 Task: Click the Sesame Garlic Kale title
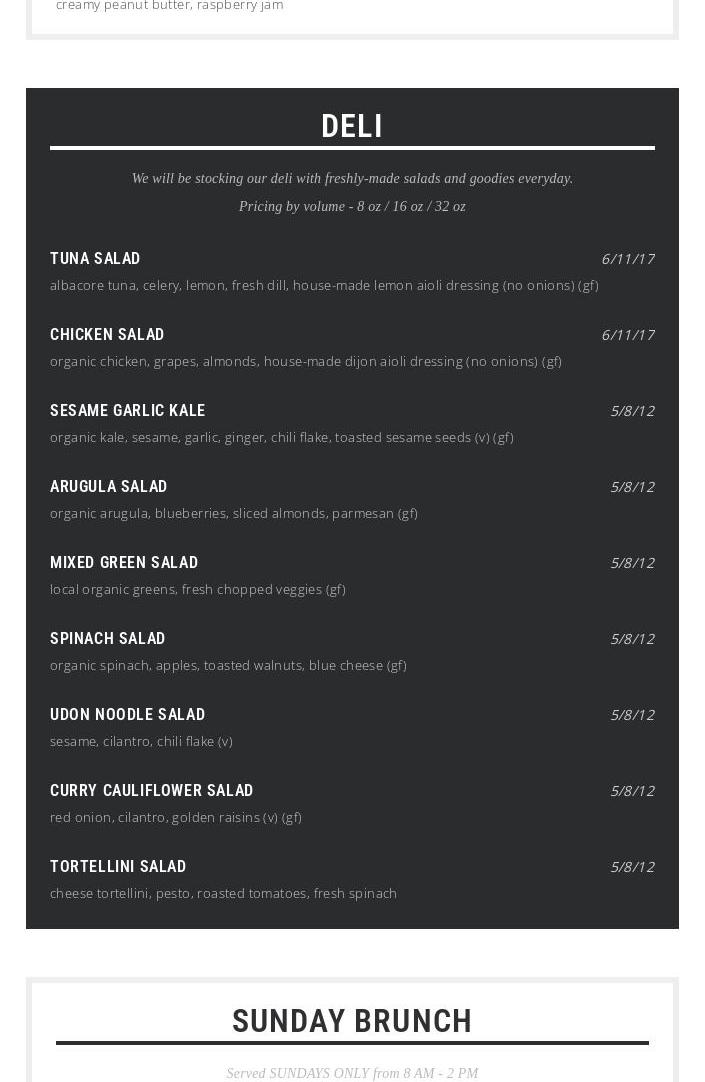pyautogui.click(x=127, y=411)
